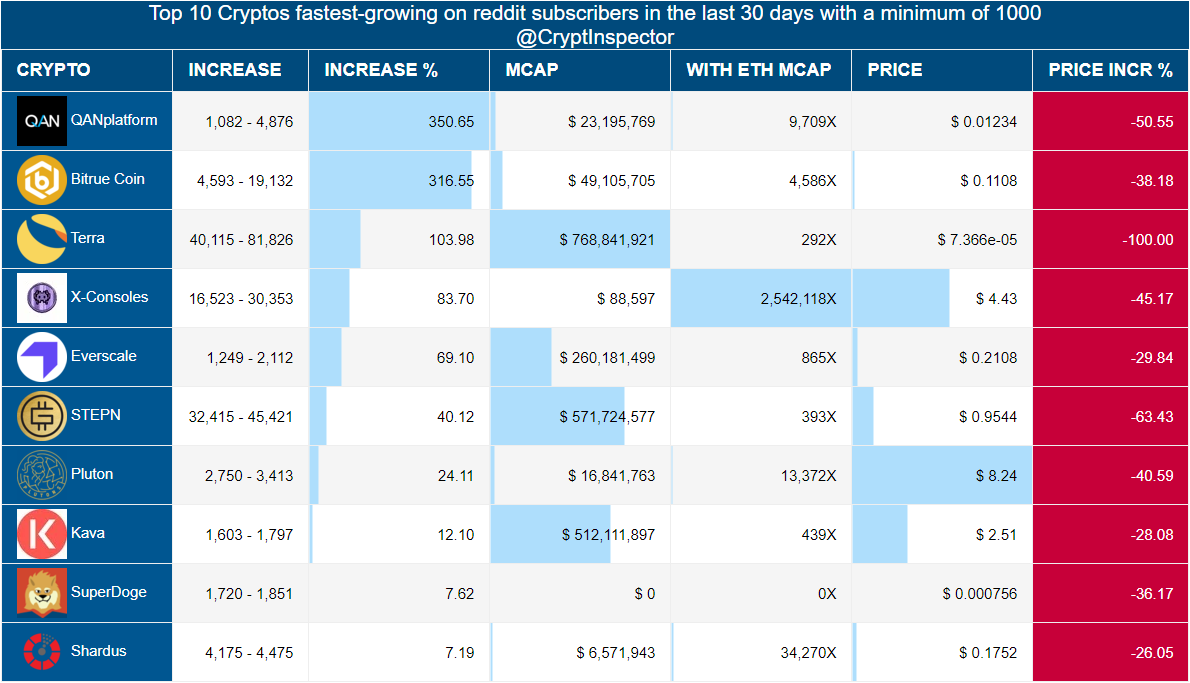
Task: Click the Terra moon logo icon
Action: tap(42, 240)
